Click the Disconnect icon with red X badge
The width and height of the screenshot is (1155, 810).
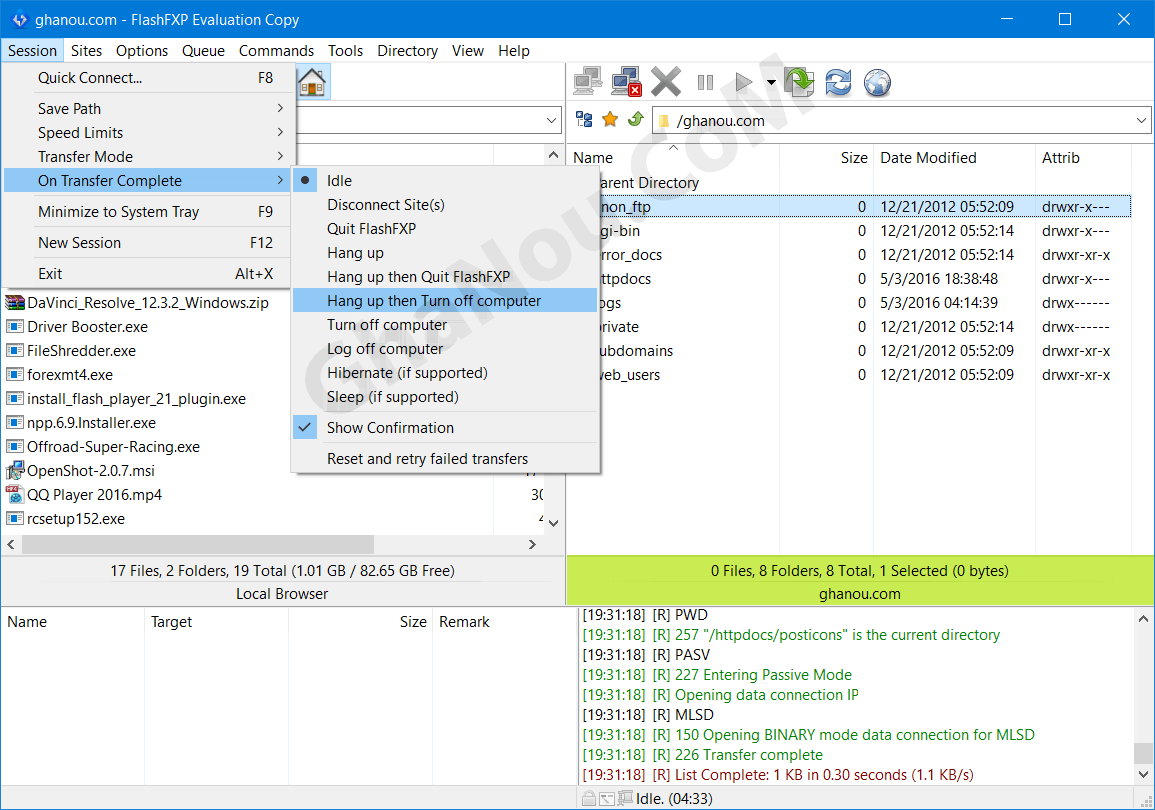pyautogui.click(x=626, y=82)
